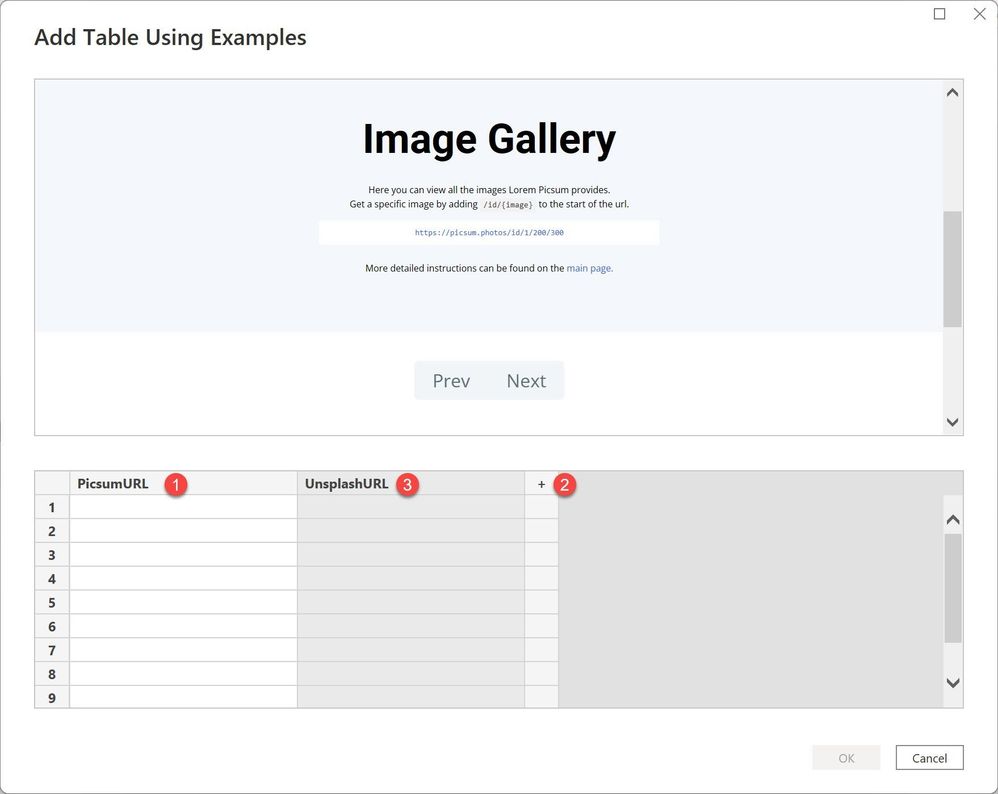The image size is (998, 794).
Task: Click the Prev pagination button
Action: coord(451,381)
